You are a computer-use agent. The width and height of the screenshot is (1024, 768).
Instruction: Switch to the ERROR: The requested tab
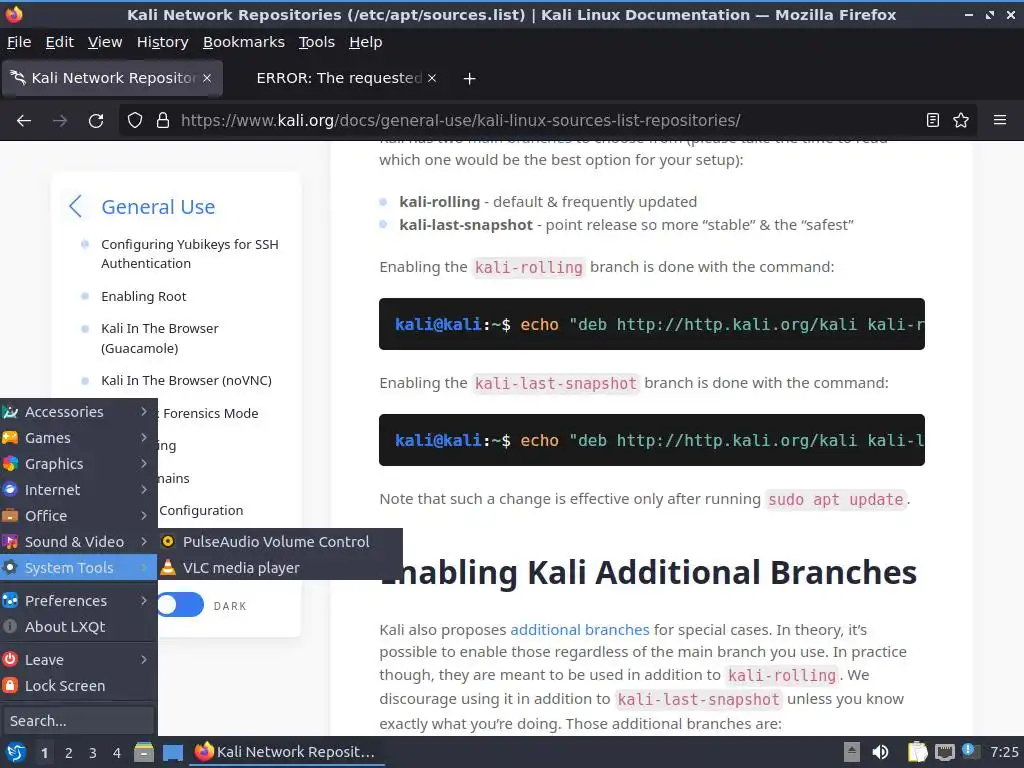338,78
